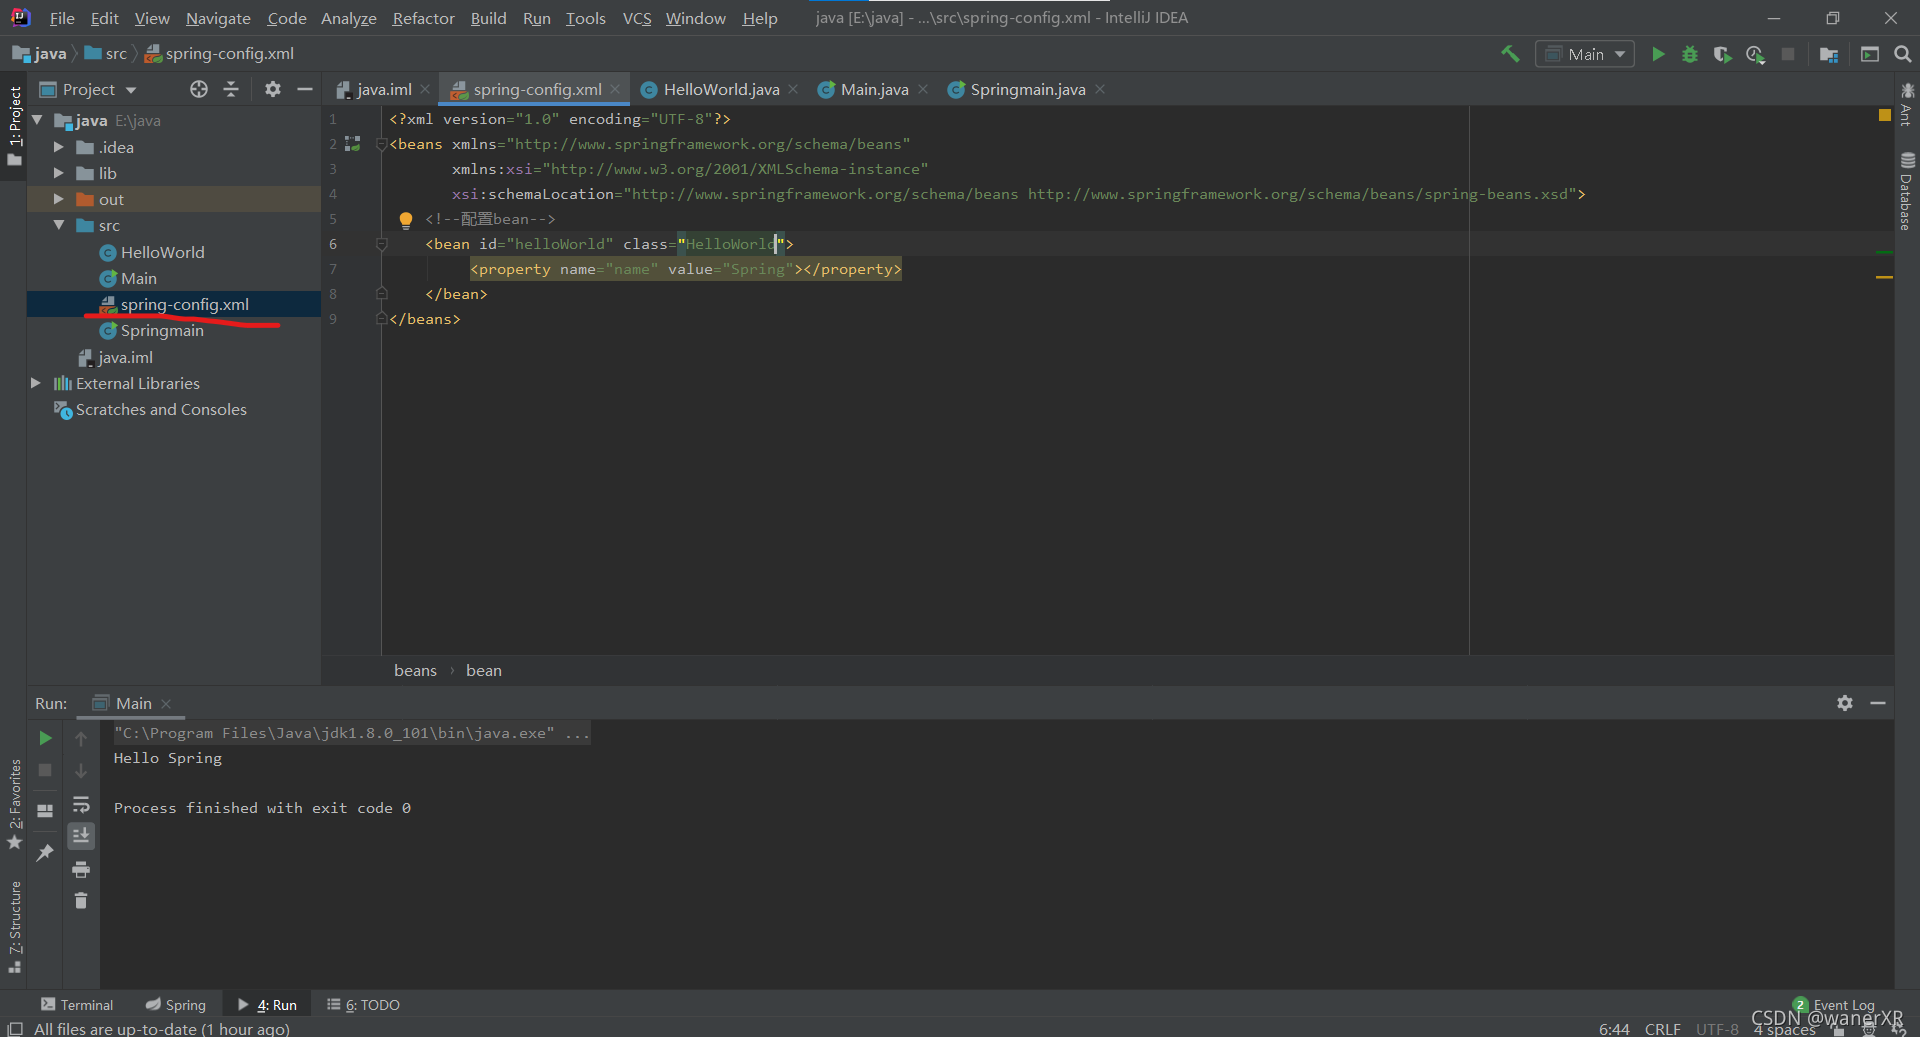Clear console with trash icon
The width and height of the screenshot is (1920, 1037).
tap(81, 901)
